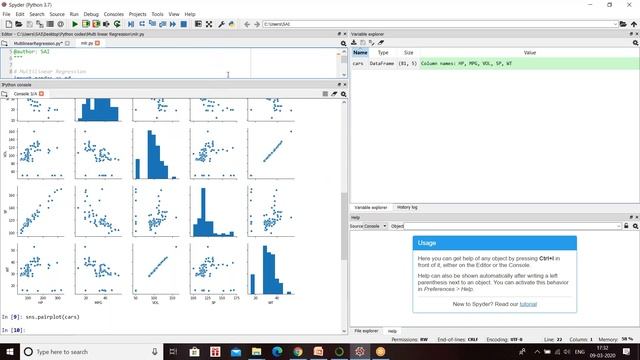Click the Back arrow in the toolbar

[247, 24]
